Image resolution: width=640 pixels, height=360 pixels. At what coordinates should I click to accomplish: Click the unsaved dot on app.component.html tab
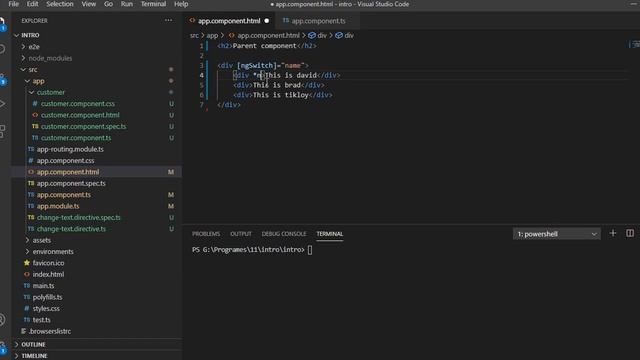[267, 21]
